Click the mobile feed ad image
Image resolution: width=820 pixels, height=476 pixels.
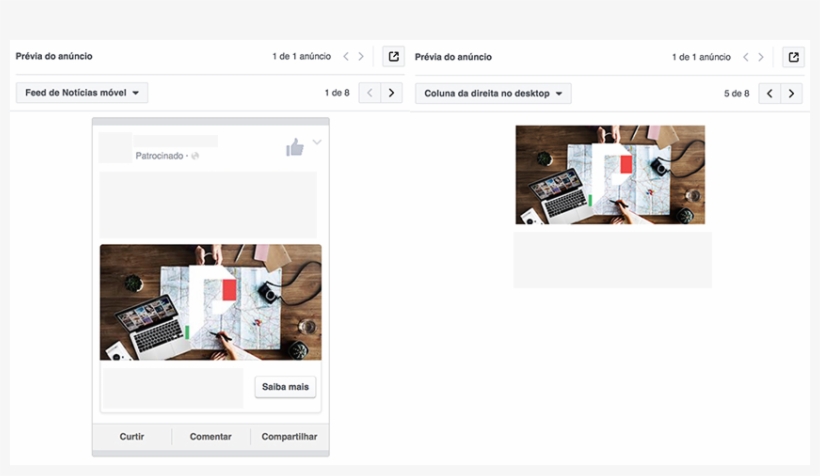point(210,302)
